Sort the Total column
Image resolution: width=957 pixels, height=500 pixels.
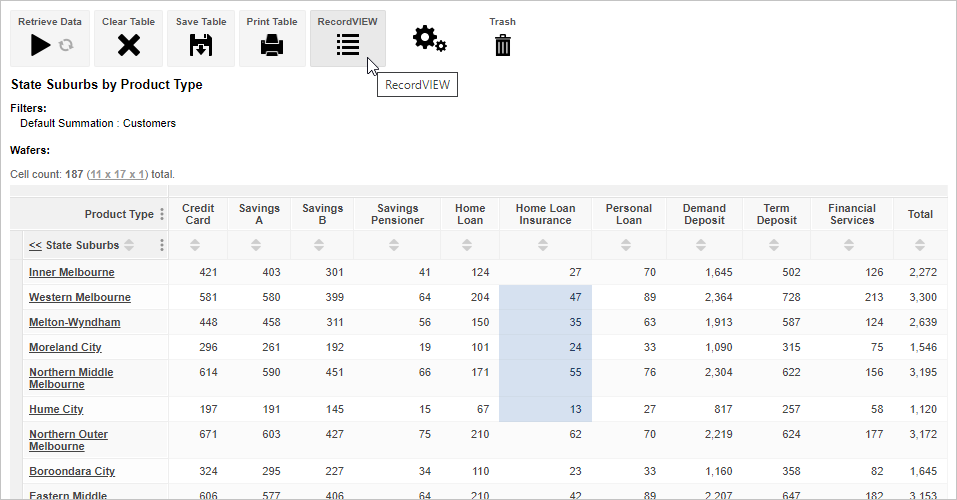(x=919, y=245)
